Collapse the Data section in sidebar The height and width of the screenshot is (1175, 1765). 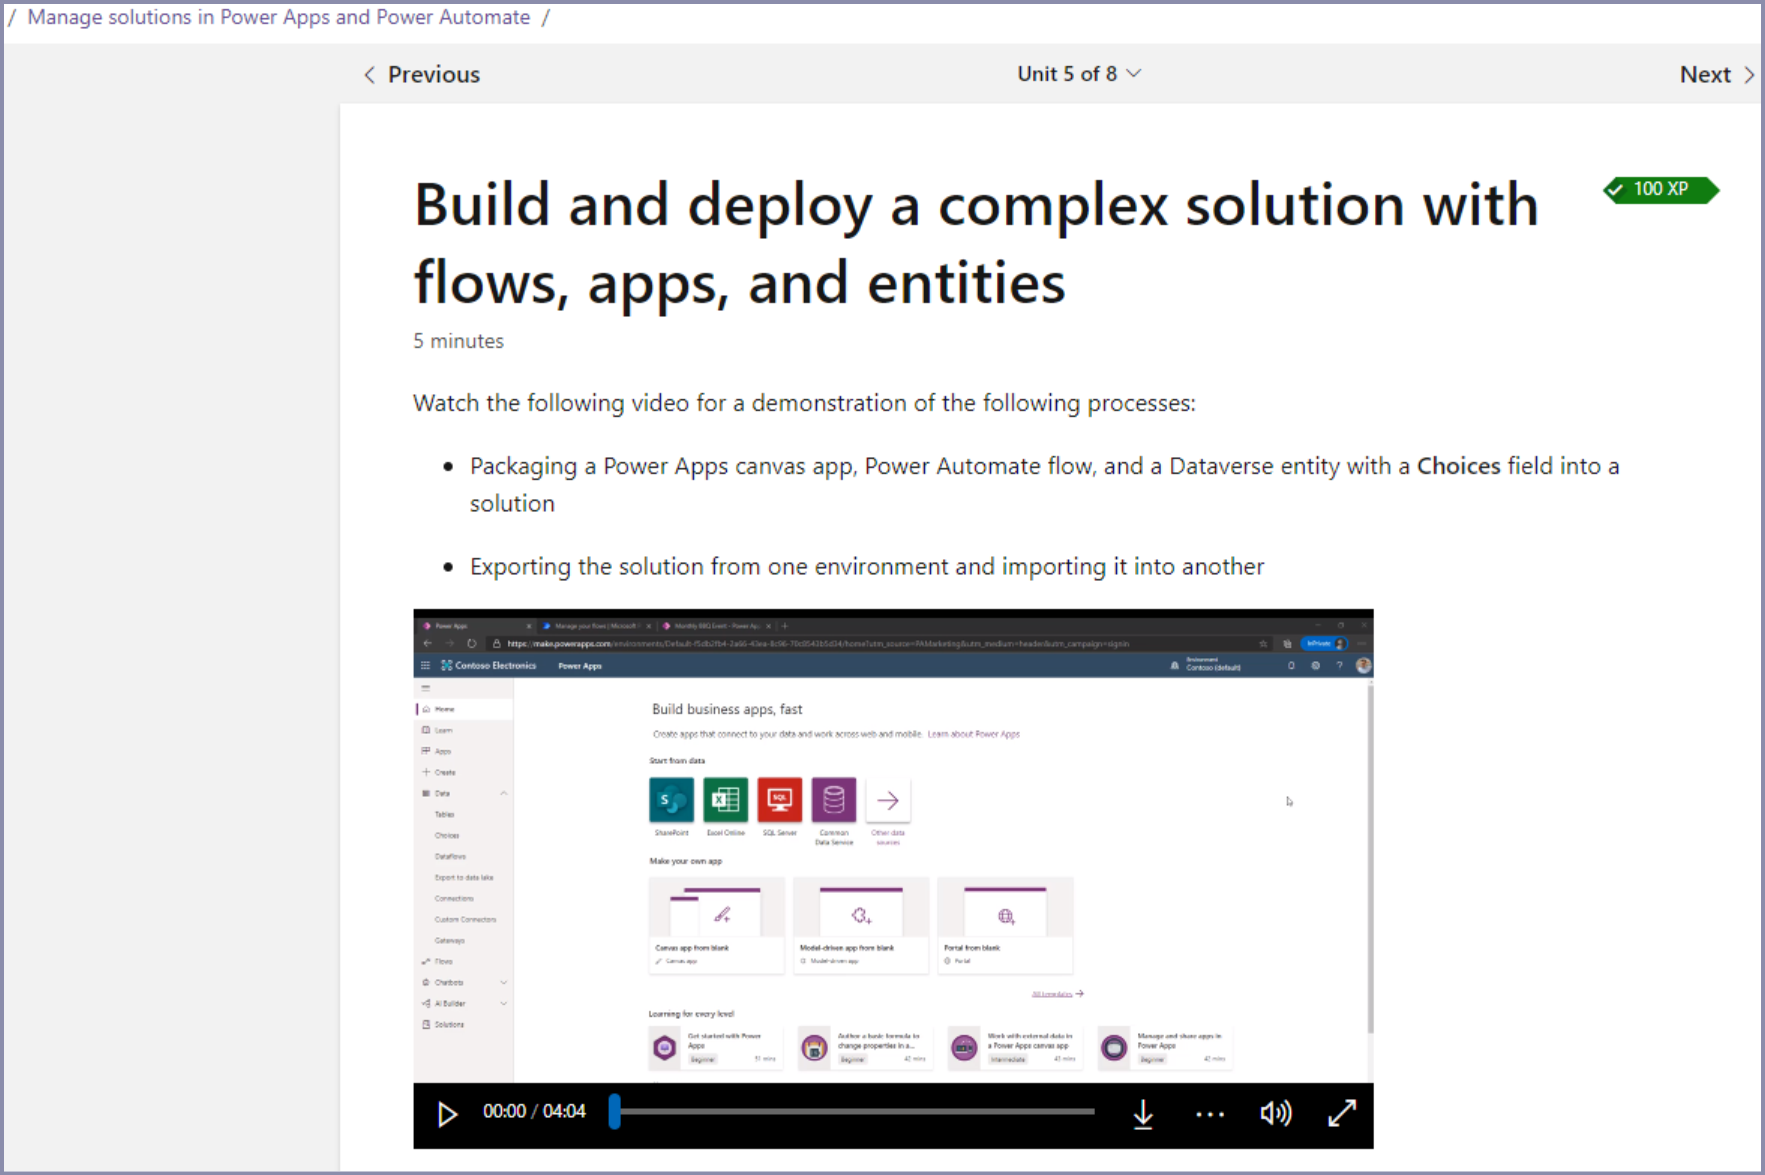(x=504, y=793)
